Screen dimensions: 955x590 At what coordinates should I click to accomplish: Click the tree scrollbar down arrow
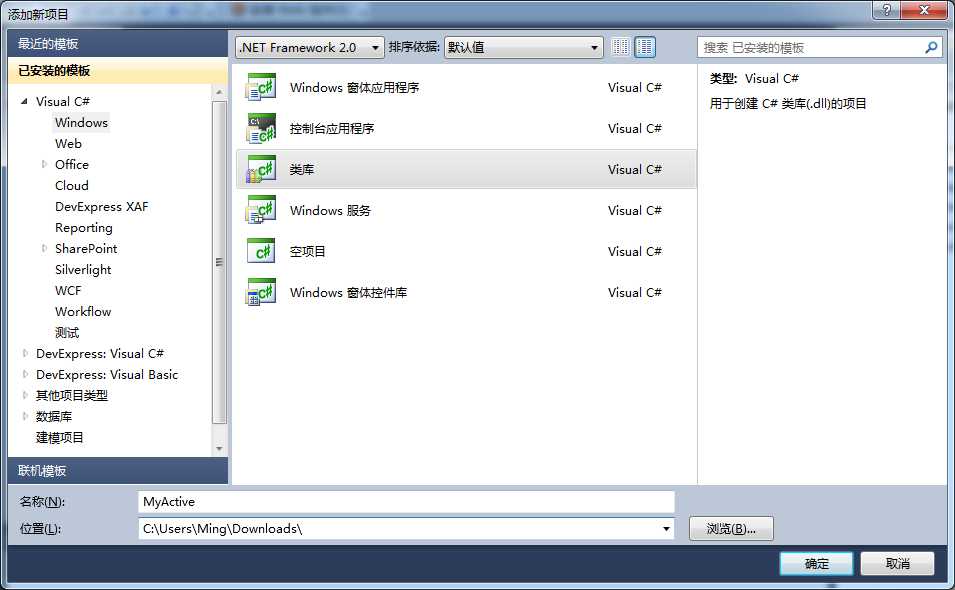point(219,449)
